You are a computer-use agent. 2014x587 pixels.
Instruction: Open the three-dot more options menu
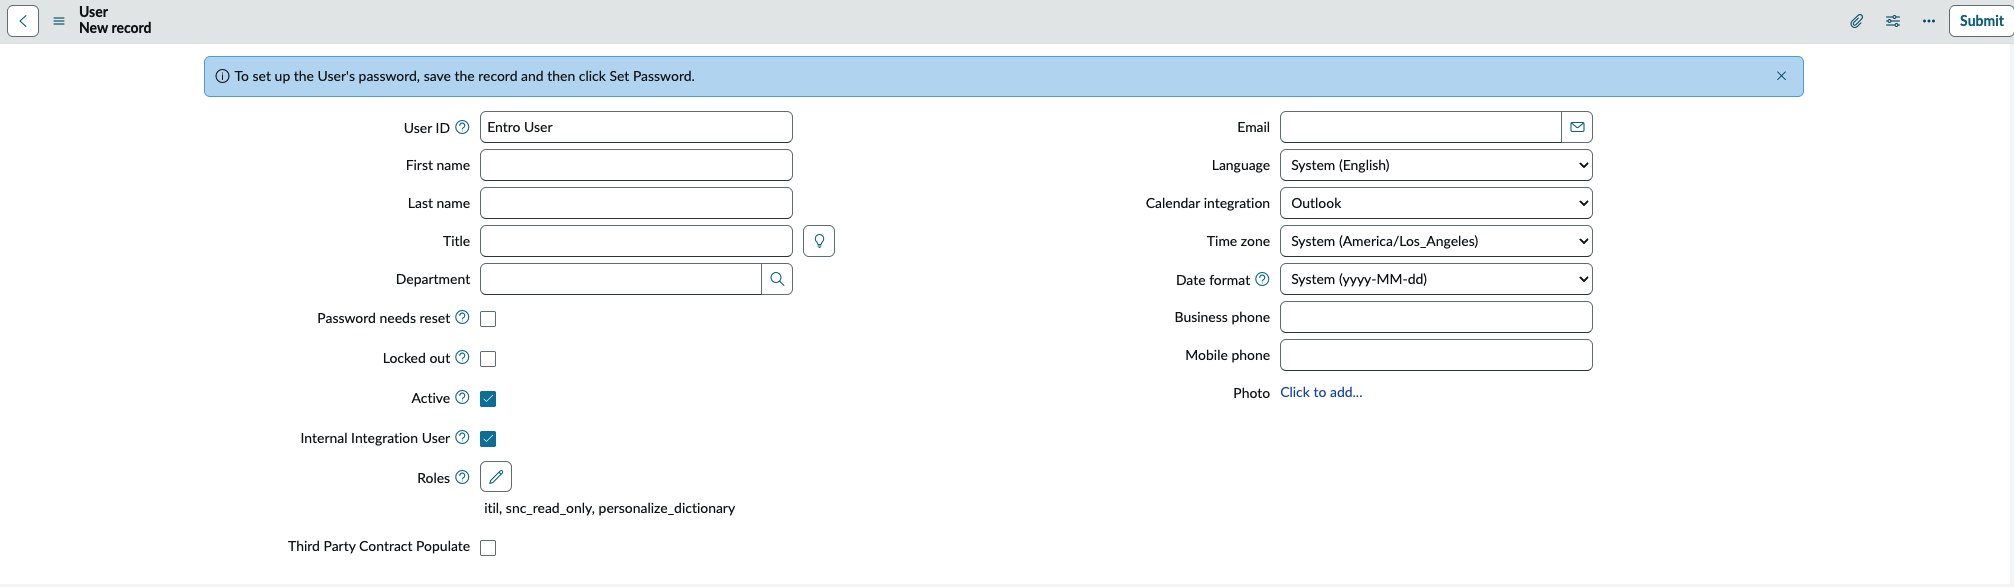[x=1929, y=21]
